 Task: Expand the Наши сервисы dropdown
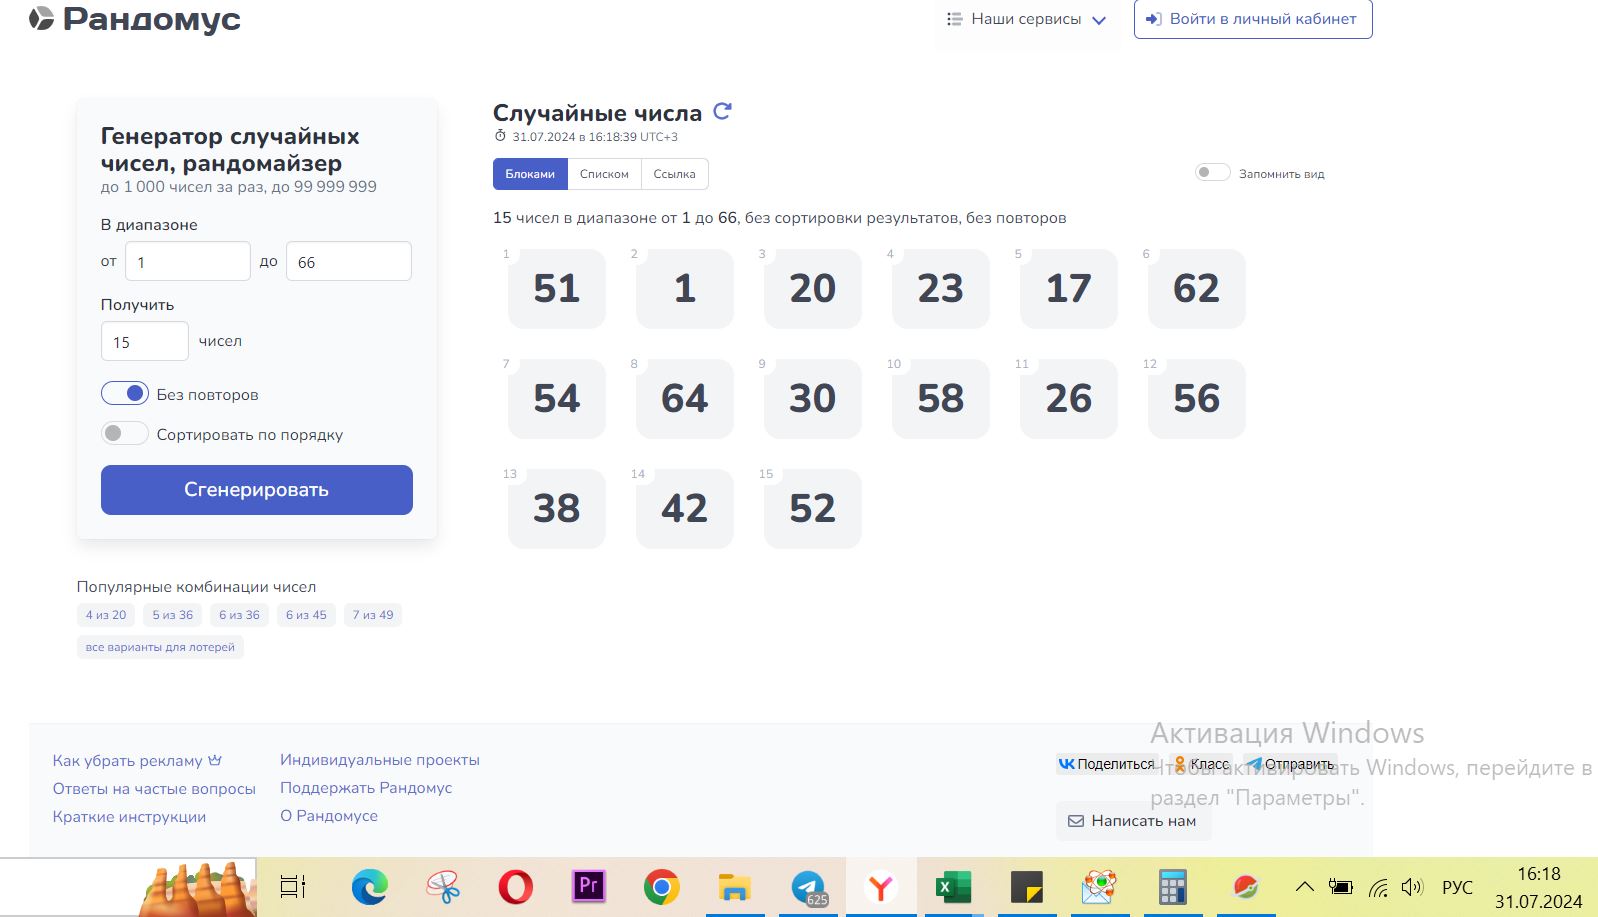point(1026,19)
